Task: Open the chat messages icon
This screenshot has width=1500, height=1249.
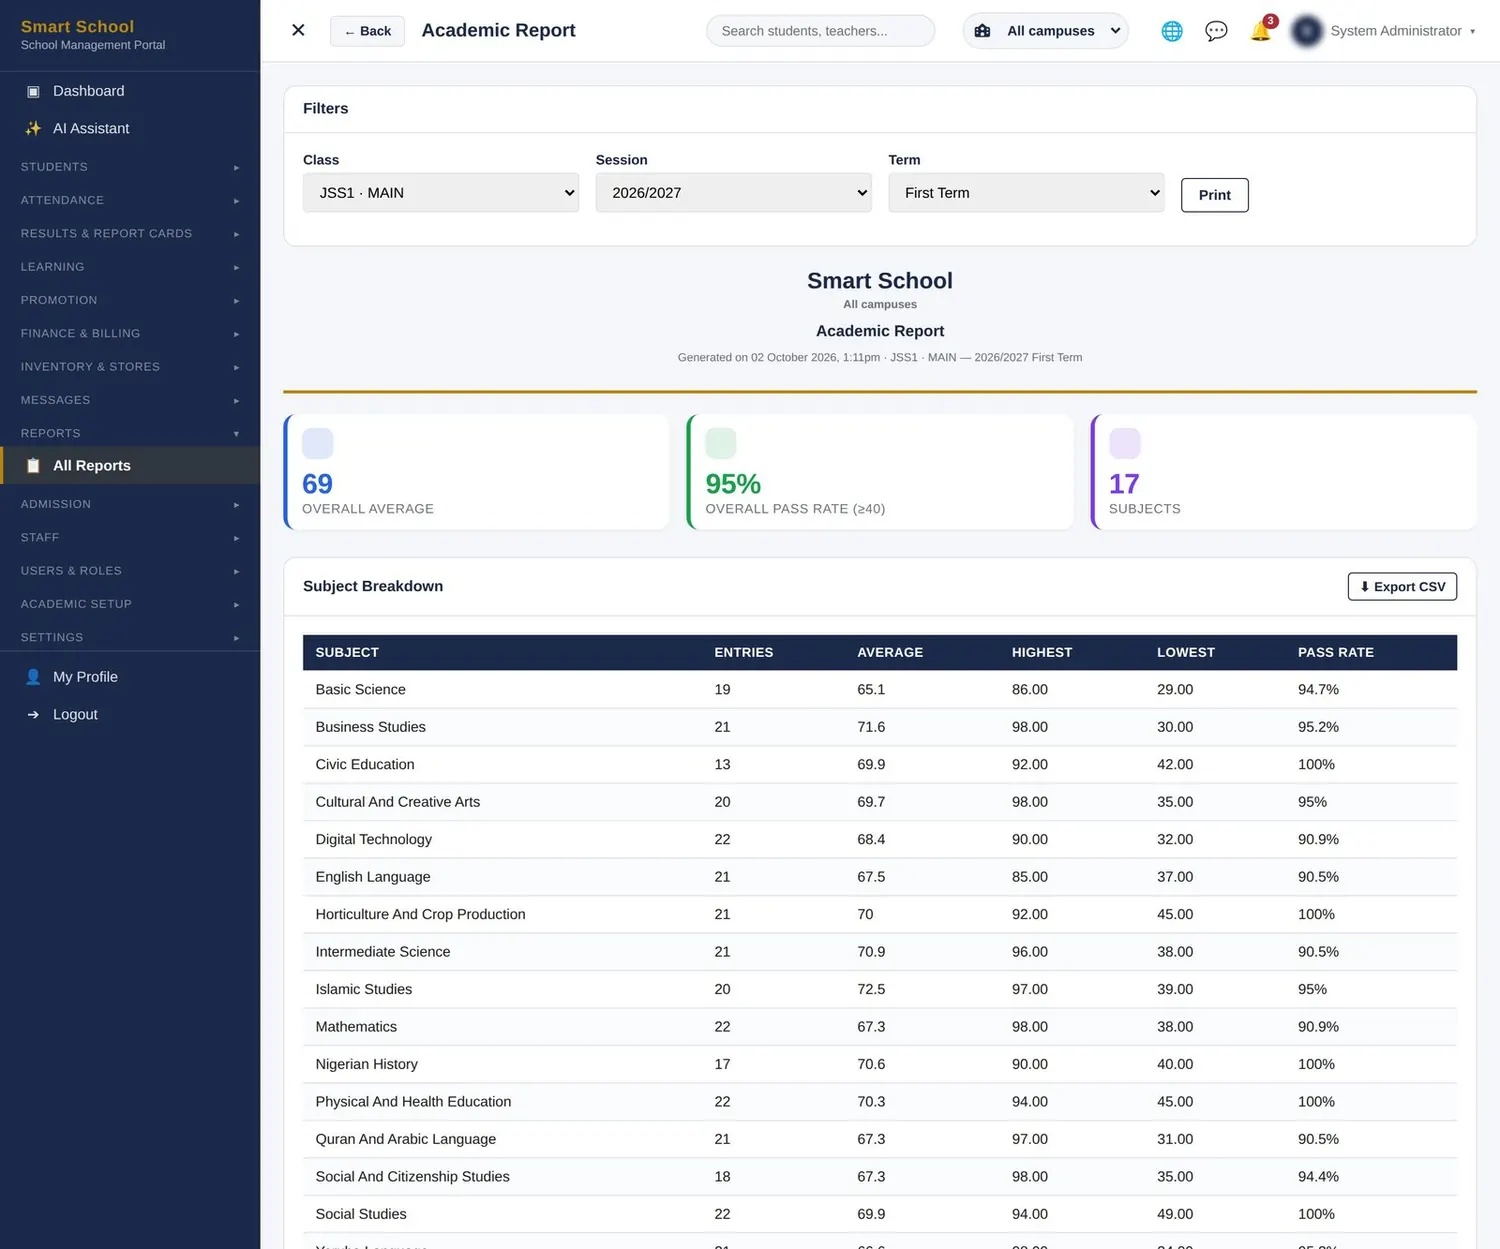Action: 1216,31
